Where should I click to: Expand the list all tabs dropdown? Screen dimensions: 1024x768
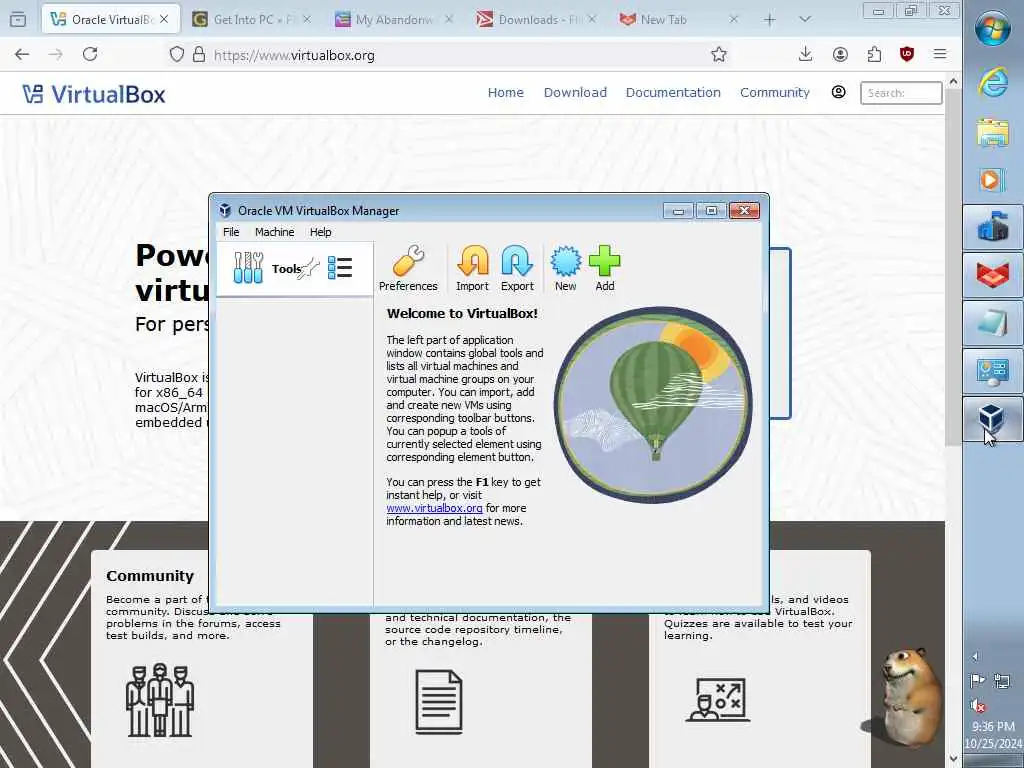805,20
